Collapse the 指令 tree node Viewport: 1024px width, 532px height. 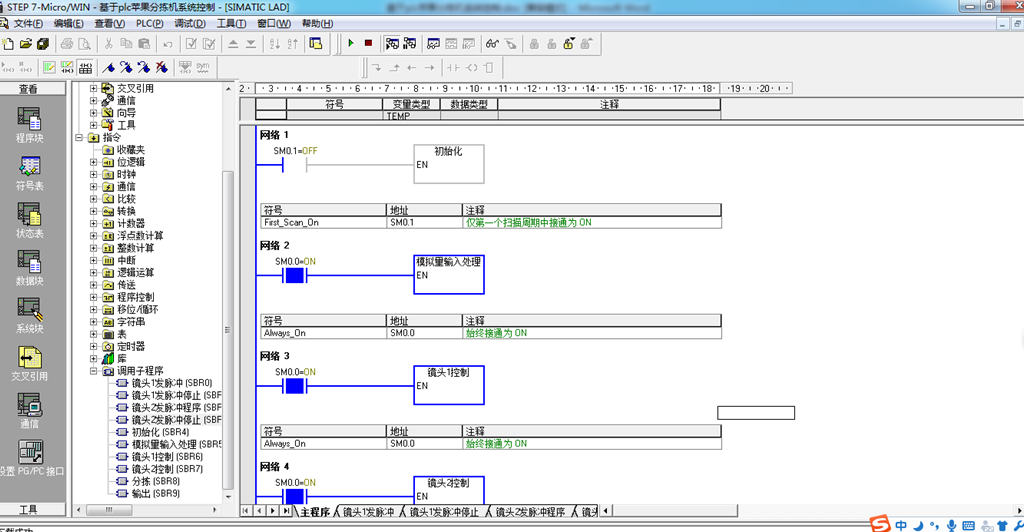(x=79, y=138)
